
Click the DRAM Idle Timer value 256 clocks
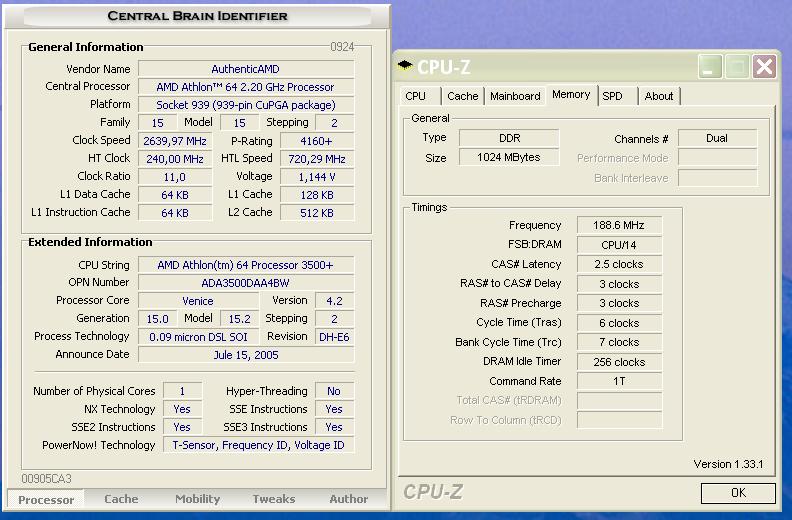pyautogui.click(x=619, y=362)
